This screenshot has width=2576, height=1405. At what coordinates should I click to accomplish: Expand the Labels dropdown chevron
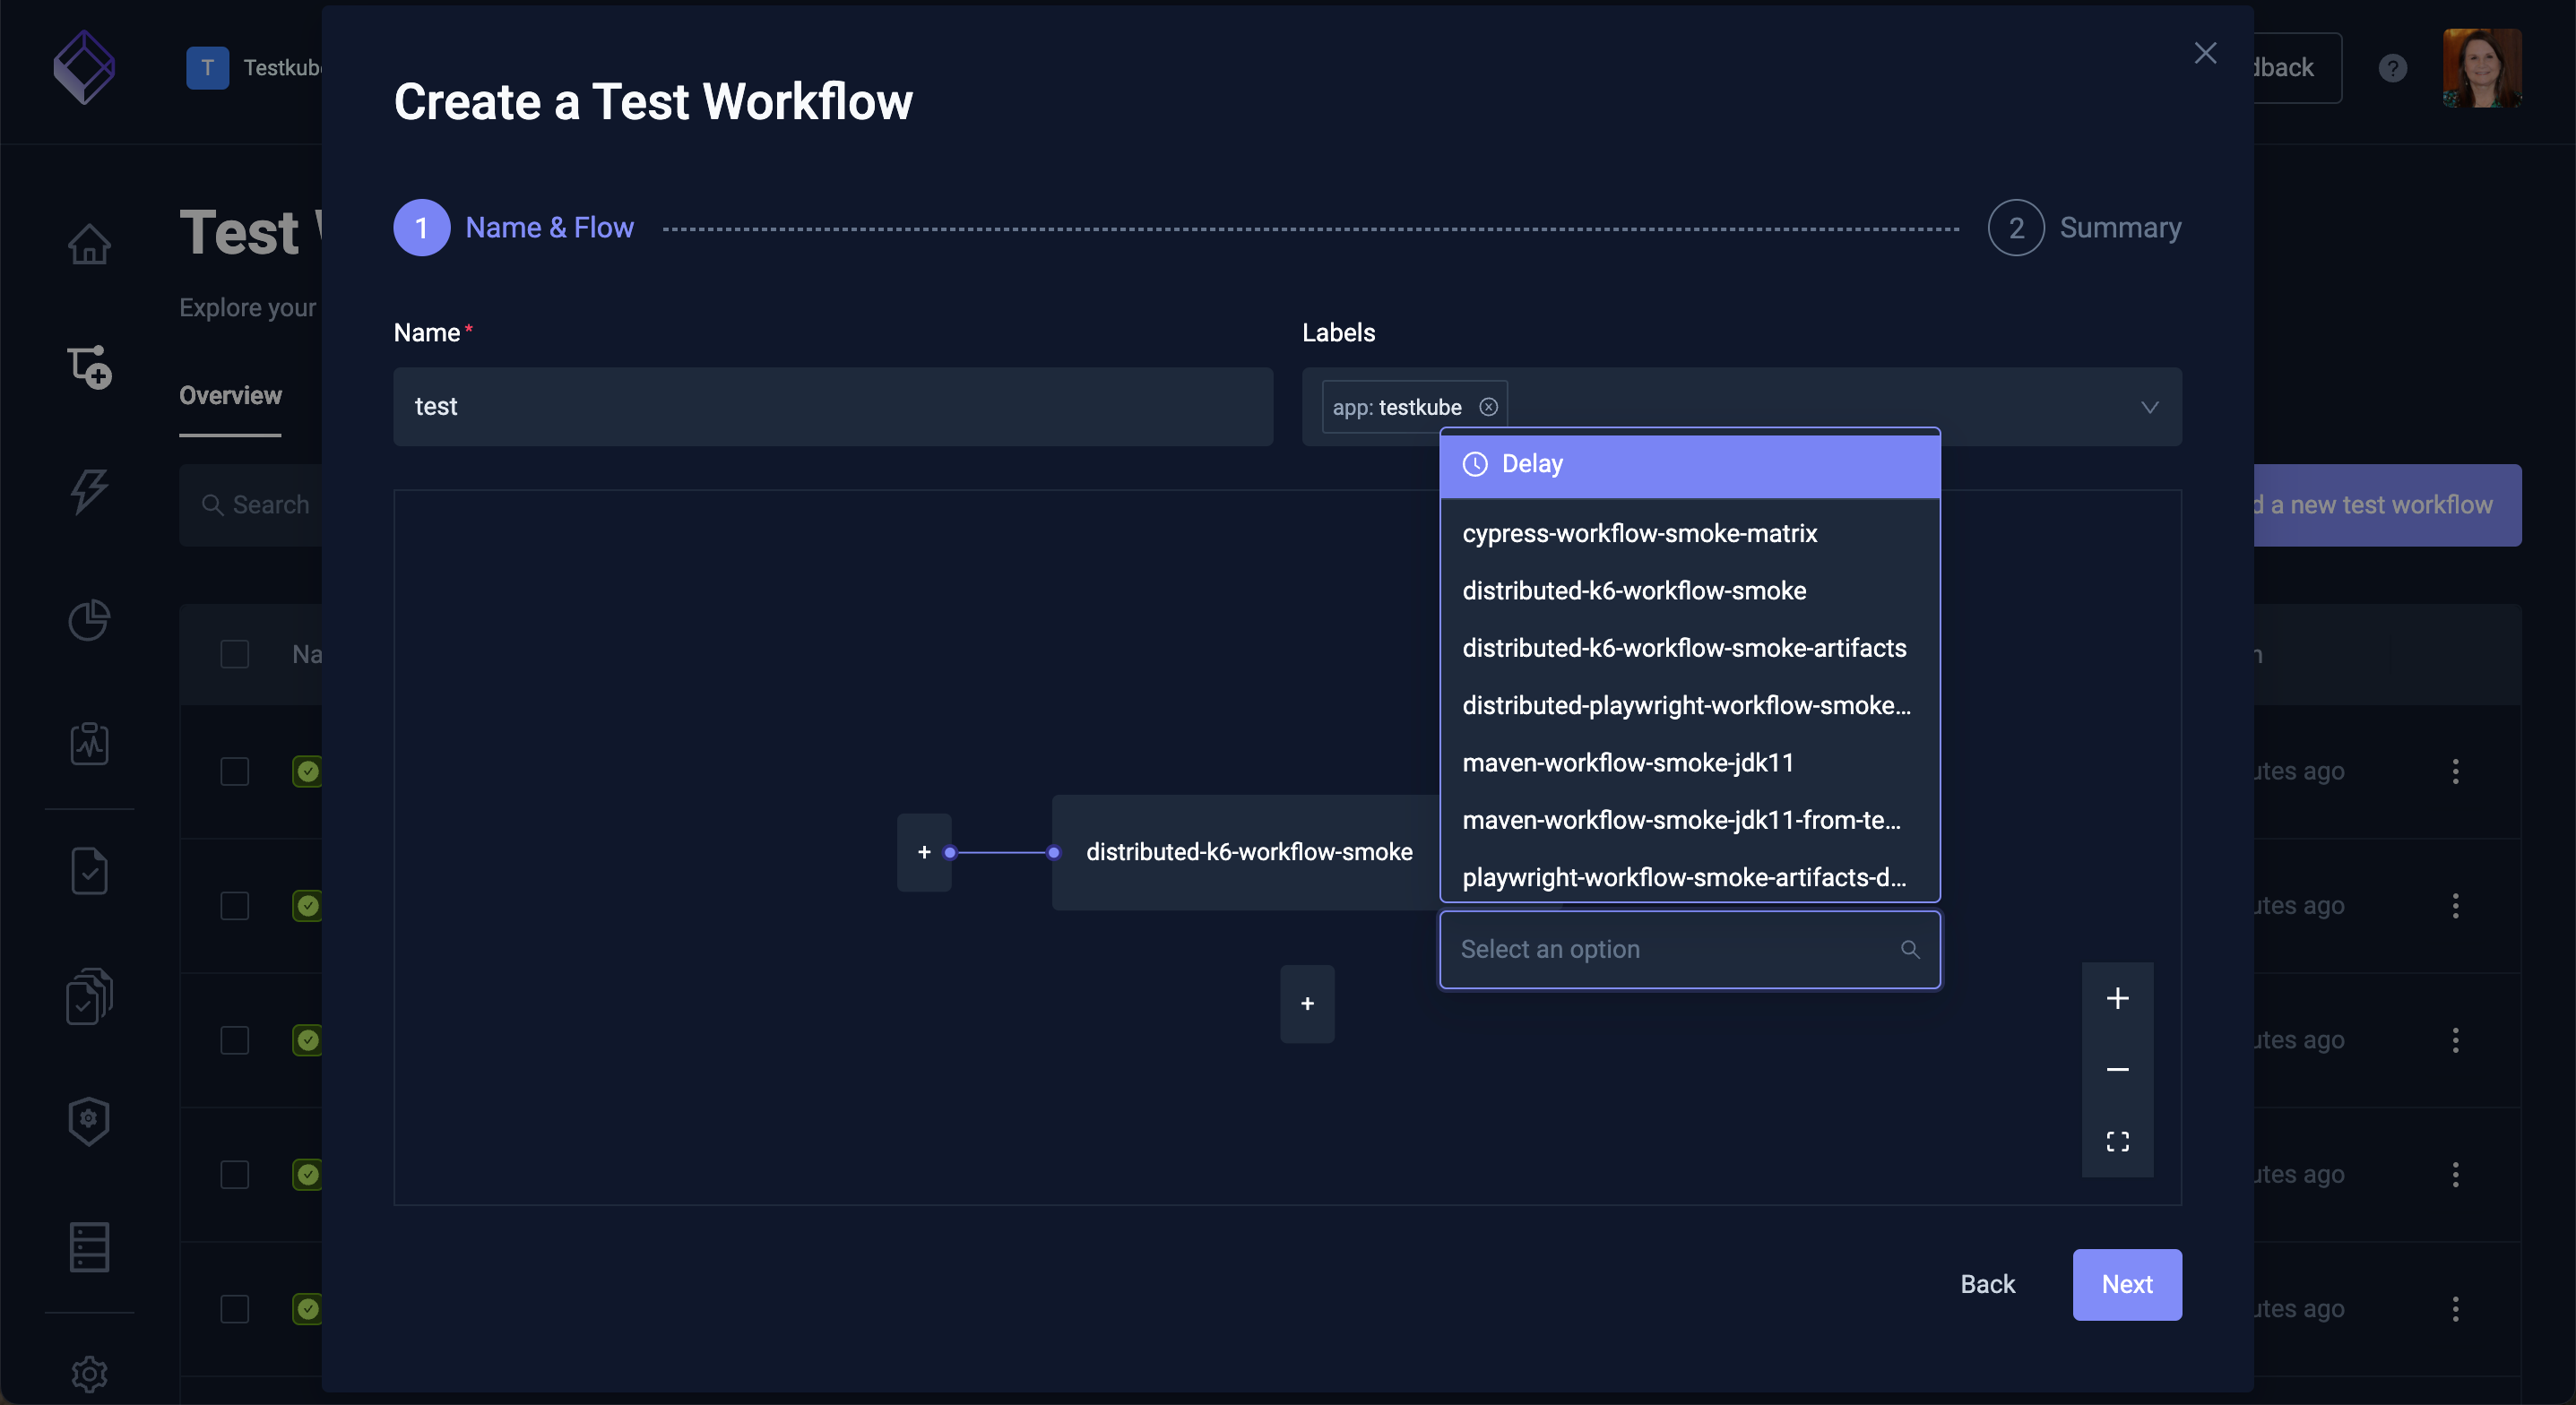(x=2149, y=407)
